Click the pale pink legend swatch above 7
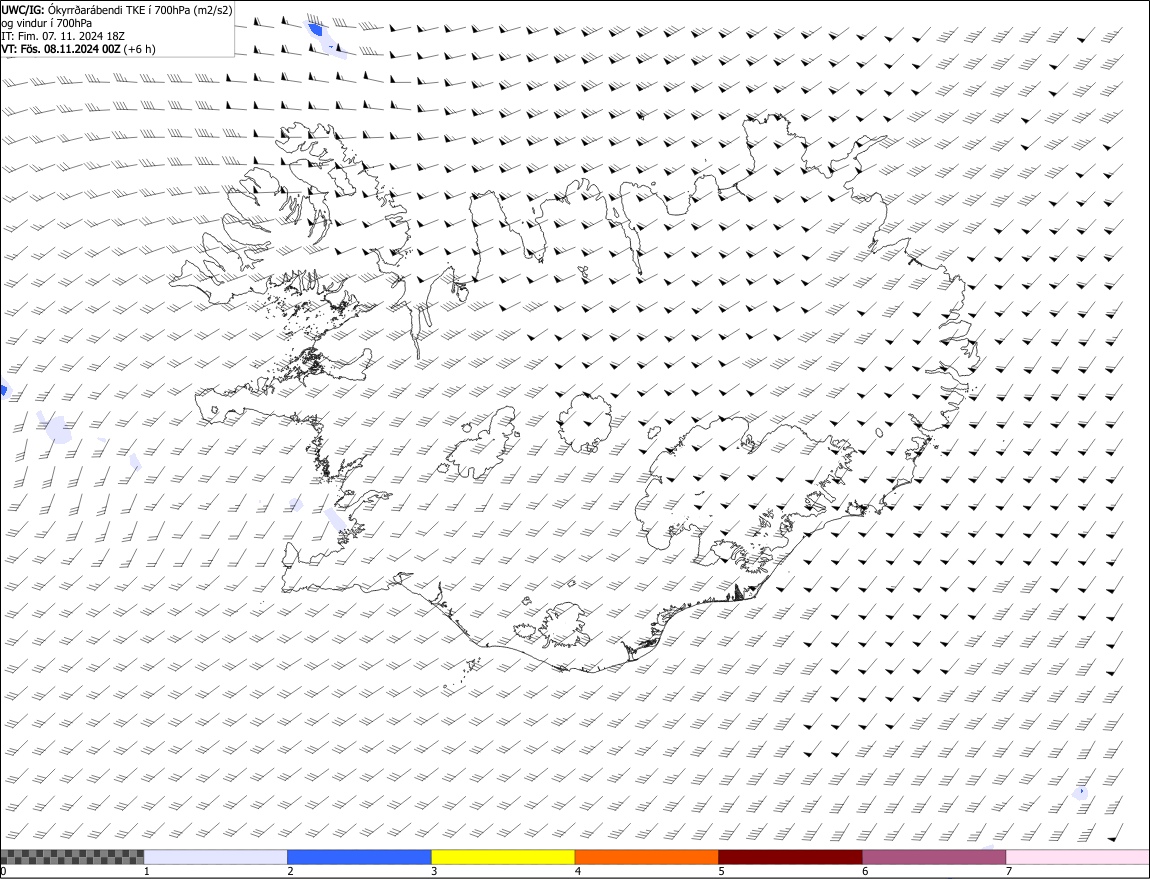 pos(1078,857)
